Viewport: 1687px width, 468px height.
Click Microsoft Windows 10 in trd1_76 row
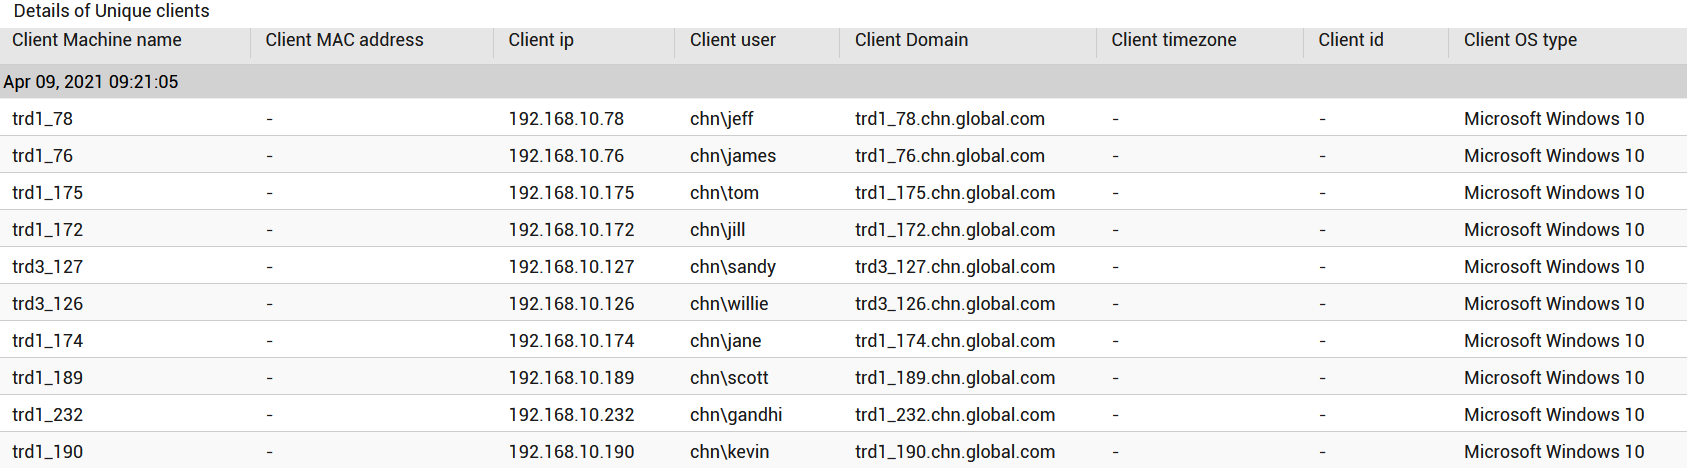(1554, 156)
